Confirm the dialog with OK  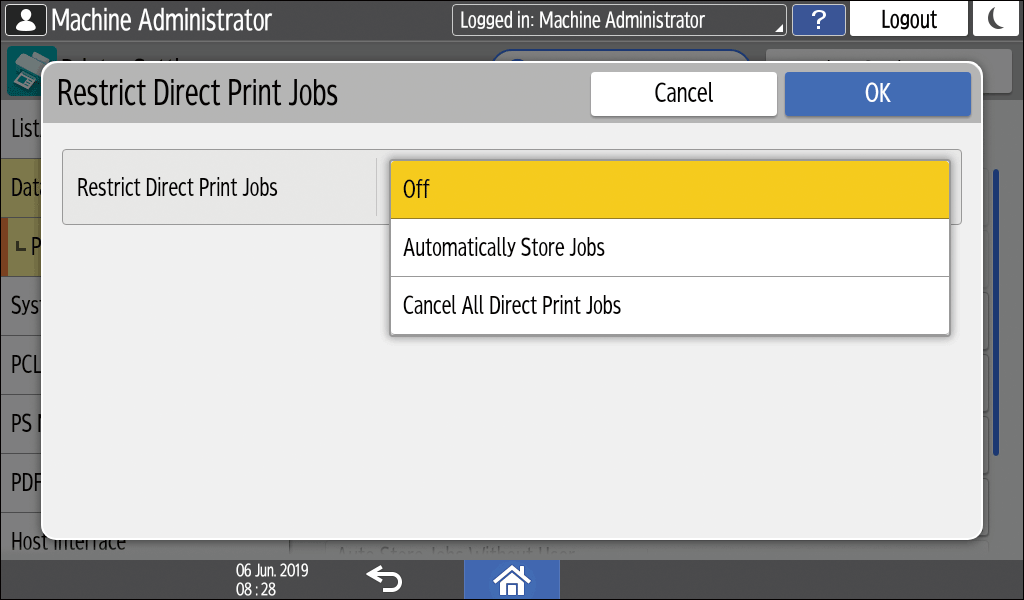[x=877, y=94]
